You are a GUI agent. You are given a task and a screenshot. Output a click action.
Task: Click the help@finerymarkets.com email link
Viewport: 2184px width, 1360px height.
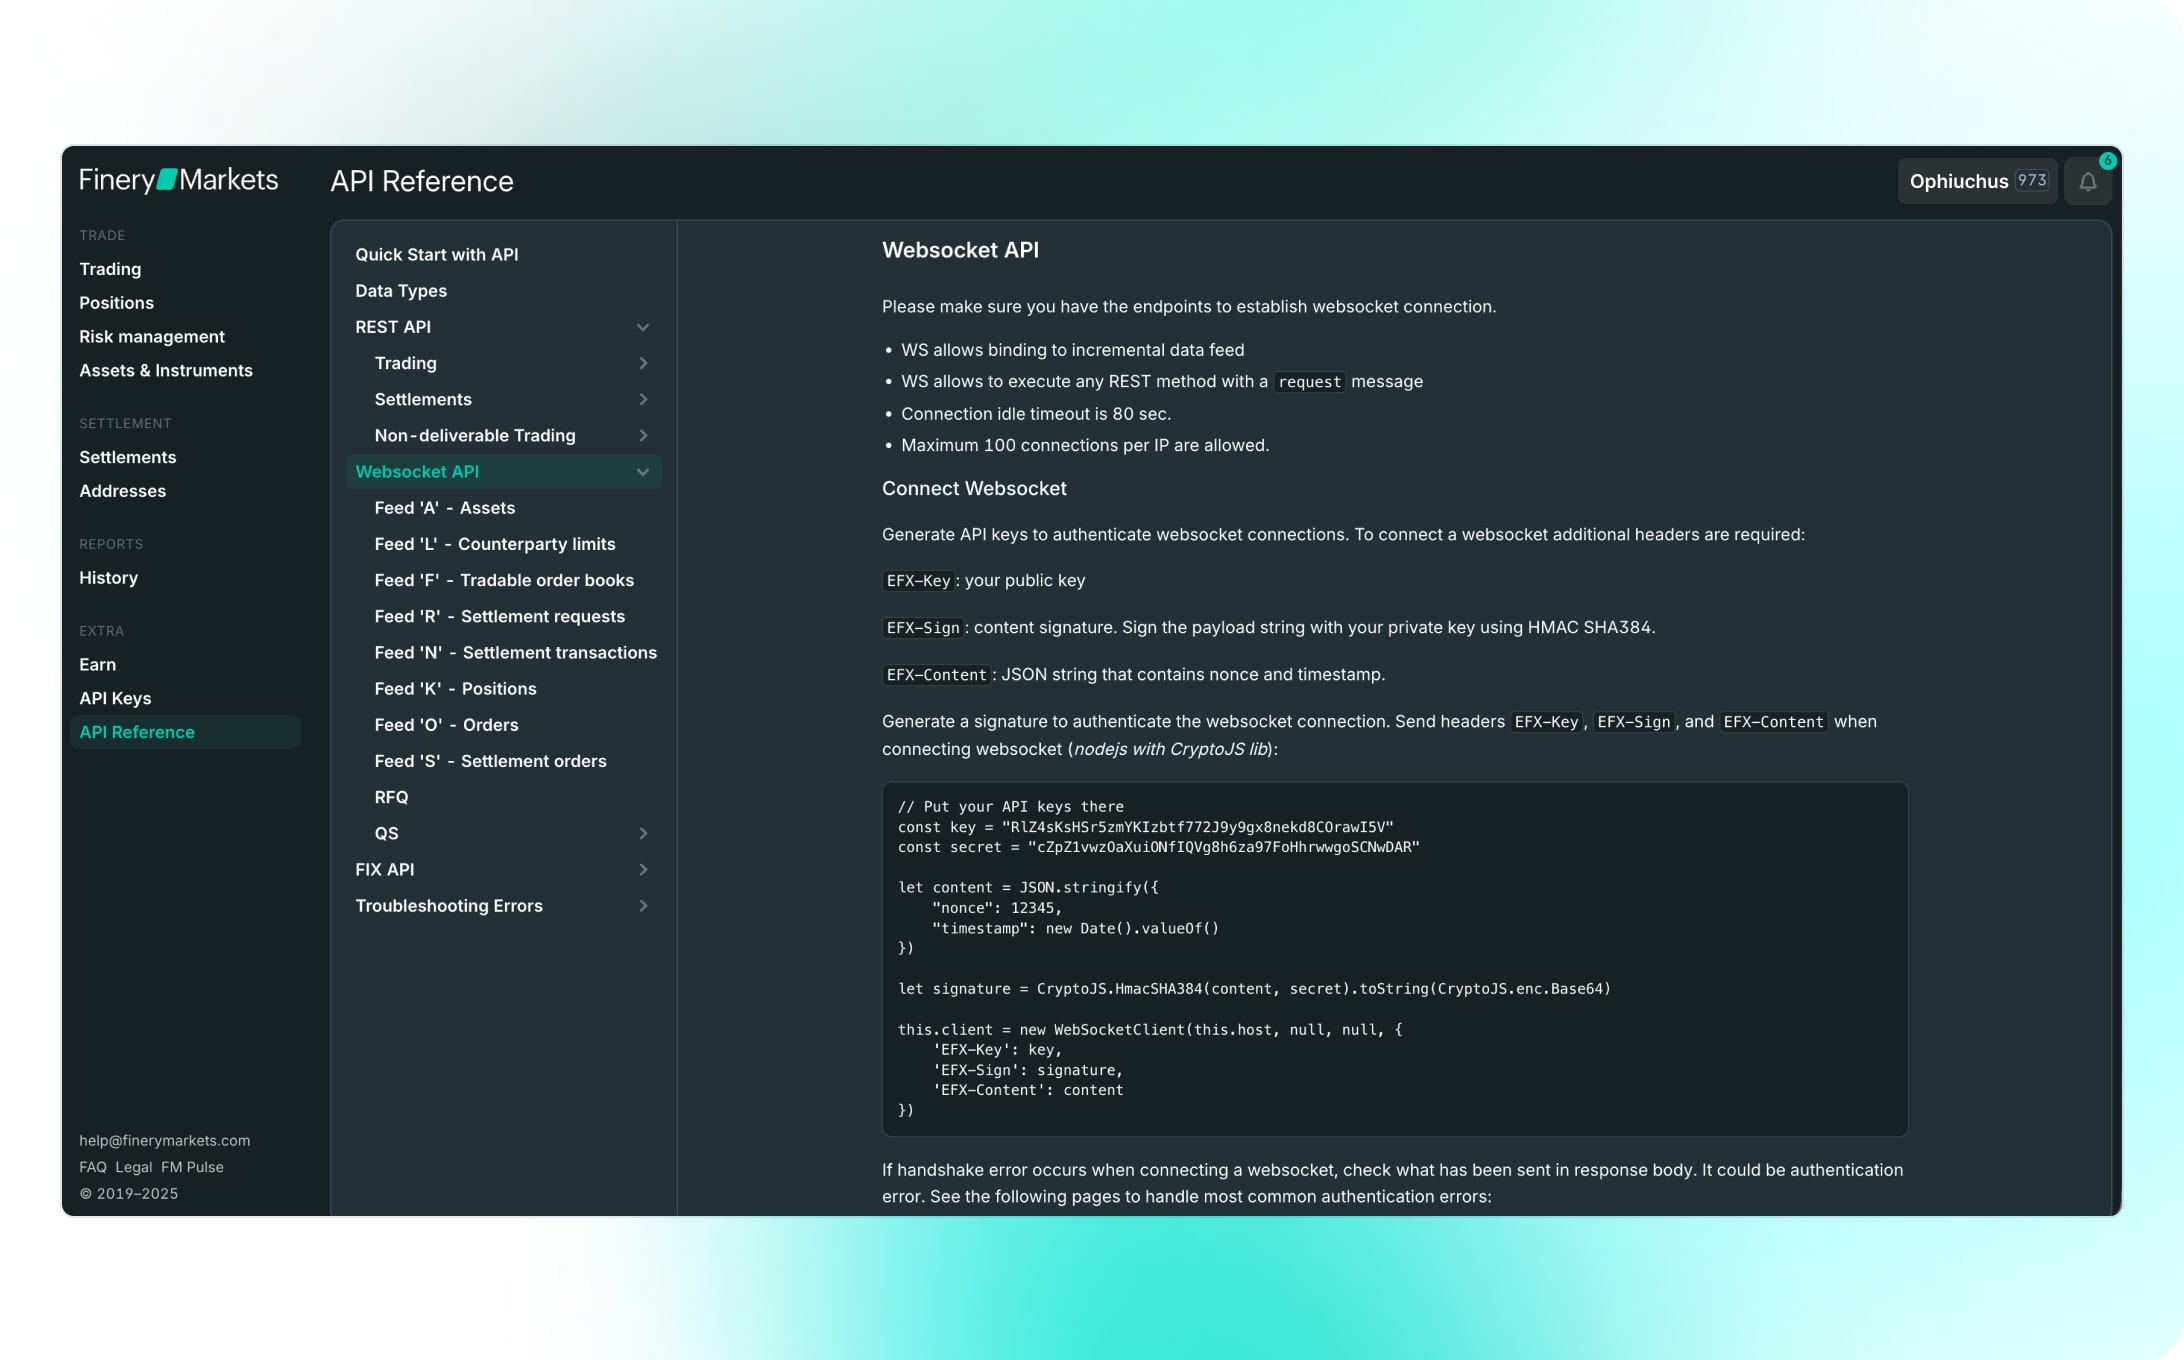165,1140
